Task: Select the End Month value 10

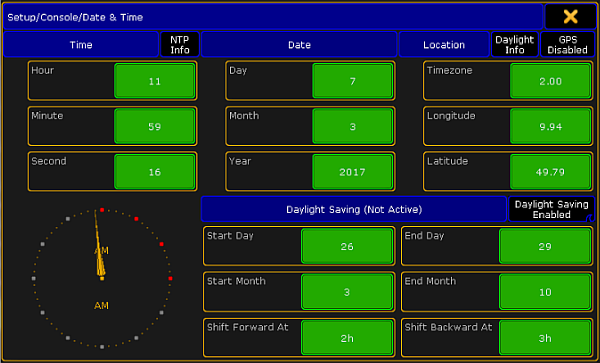Action: tap(545, 292)
